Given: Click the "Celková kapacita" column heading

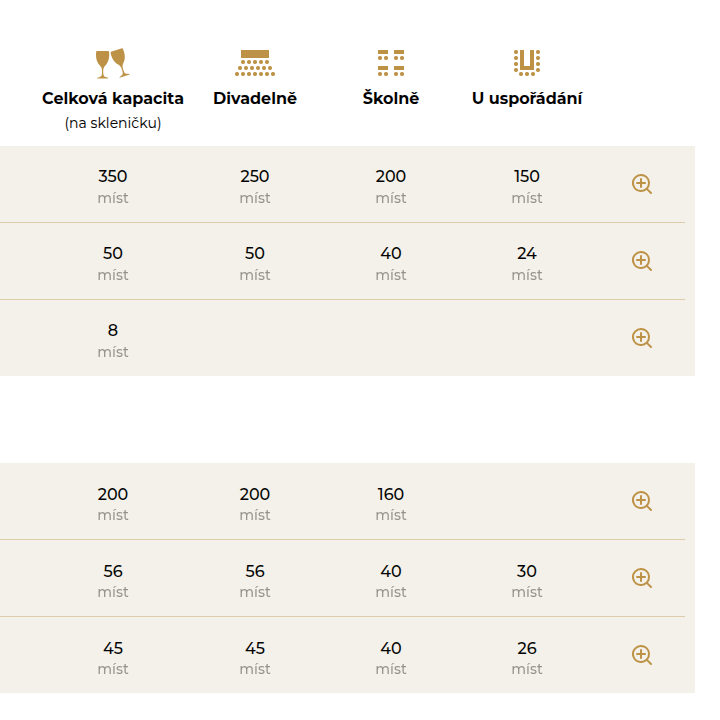Looking at the screenshot, I should click(x=113, y=98).
